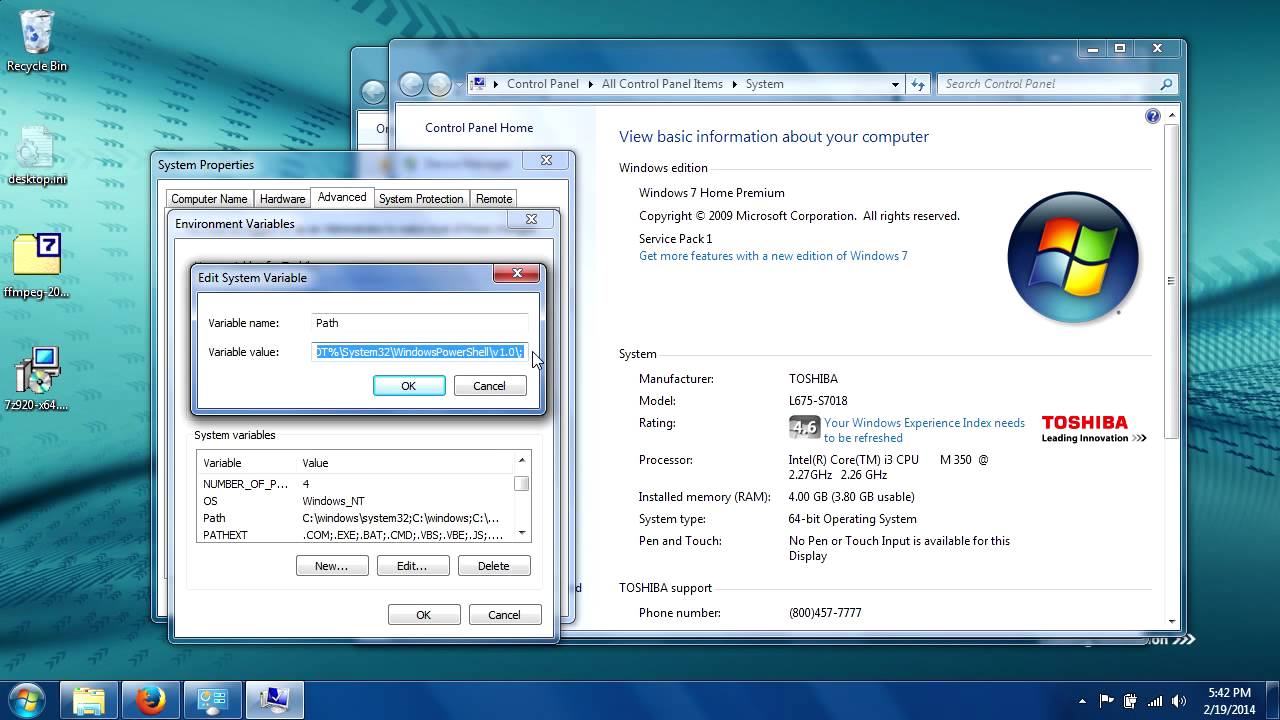Expand the Control Panel breadcrumb arrow
1280x720 pixels.
(x=591, y=84)
